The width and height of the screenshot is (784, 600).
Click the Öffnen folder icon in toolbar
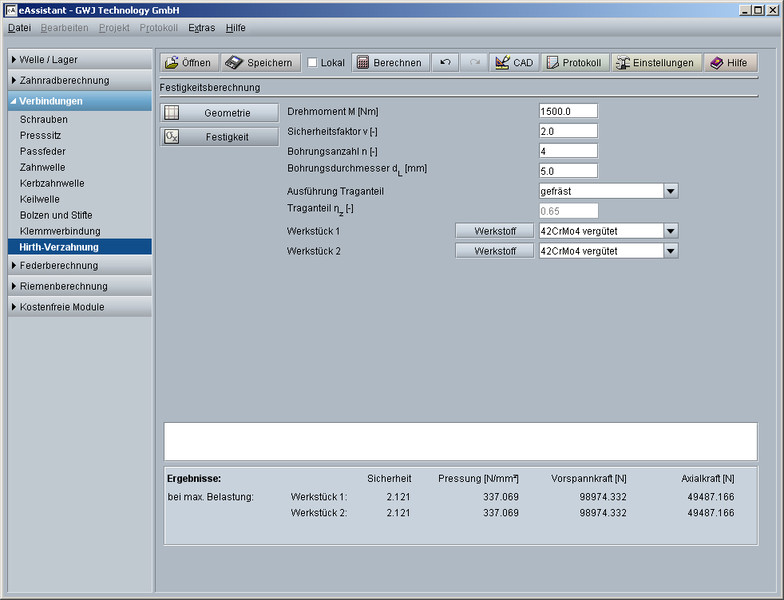[x=172, y=62]
